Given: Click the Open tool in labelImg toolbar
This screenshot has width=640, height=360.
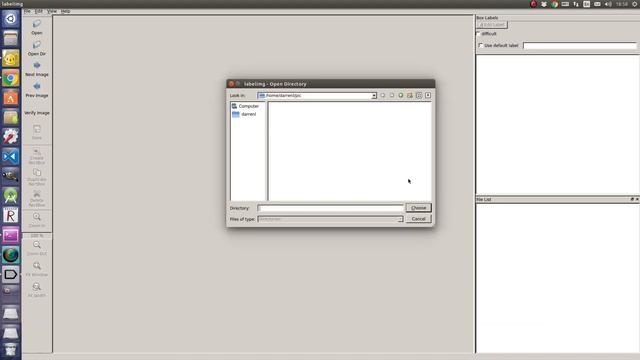Looking at the screenshot, I should [x=37, y=27].
